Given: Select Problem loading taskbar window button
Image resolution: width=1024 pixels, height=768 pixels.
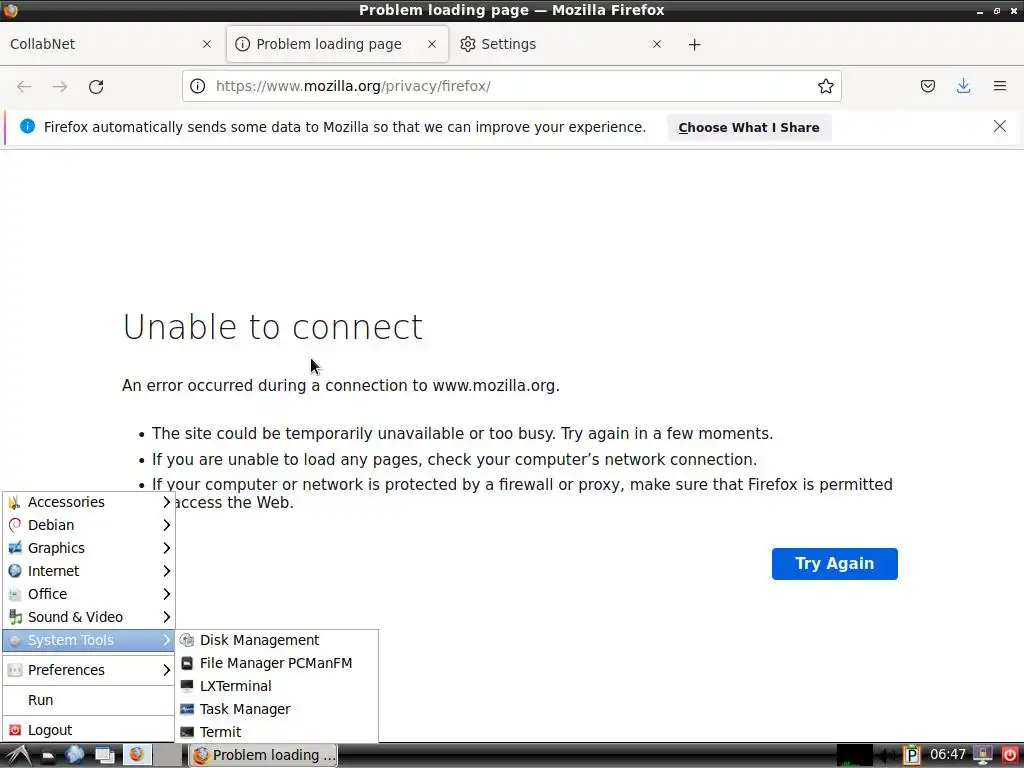Looking at the screenshot, I should pos(264,755).
